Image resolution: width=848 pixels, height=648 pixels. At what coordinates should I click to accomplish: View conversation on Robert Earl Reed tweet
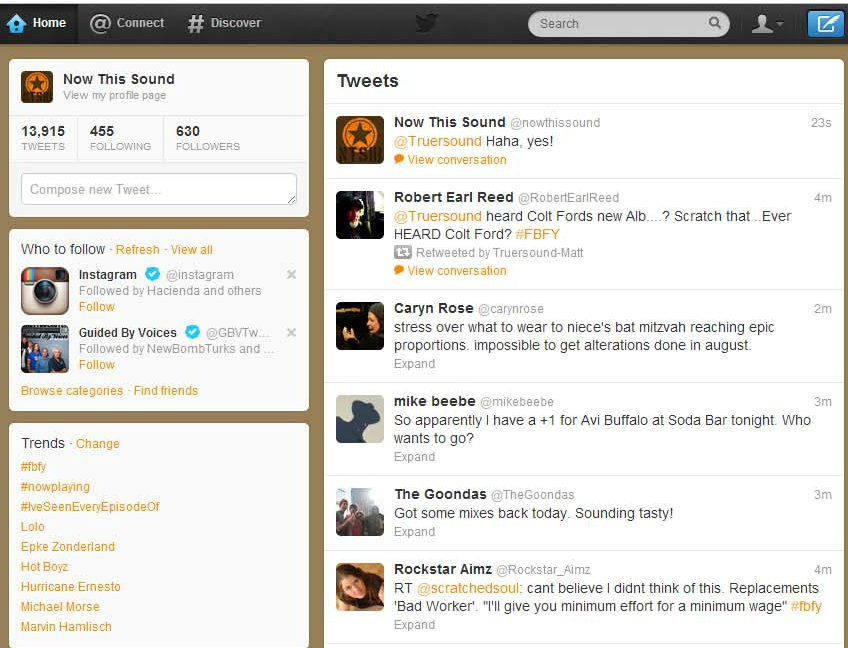pyautogui.click(x=457, y=271)
